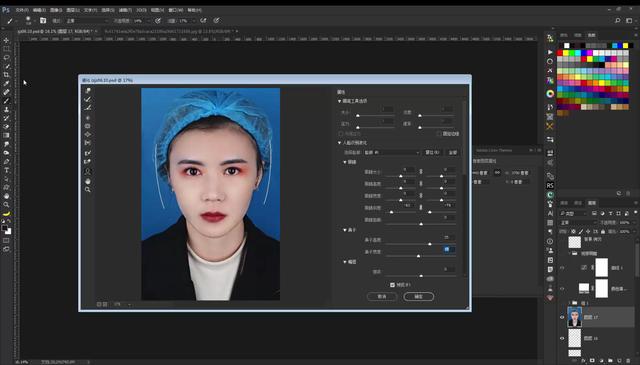Toggle visibility of 曲线 1 adjustment layer

[562, 268]
